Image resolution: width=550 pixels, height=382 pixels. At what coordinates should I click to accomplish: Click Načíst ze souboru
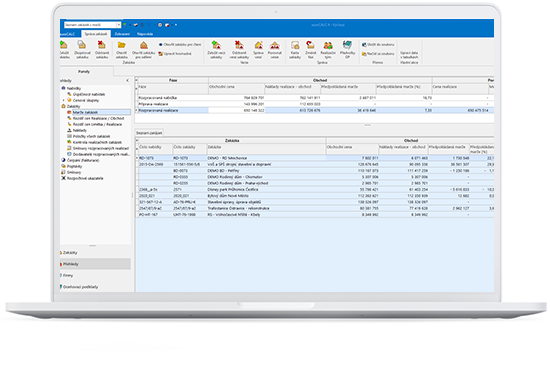378,54
